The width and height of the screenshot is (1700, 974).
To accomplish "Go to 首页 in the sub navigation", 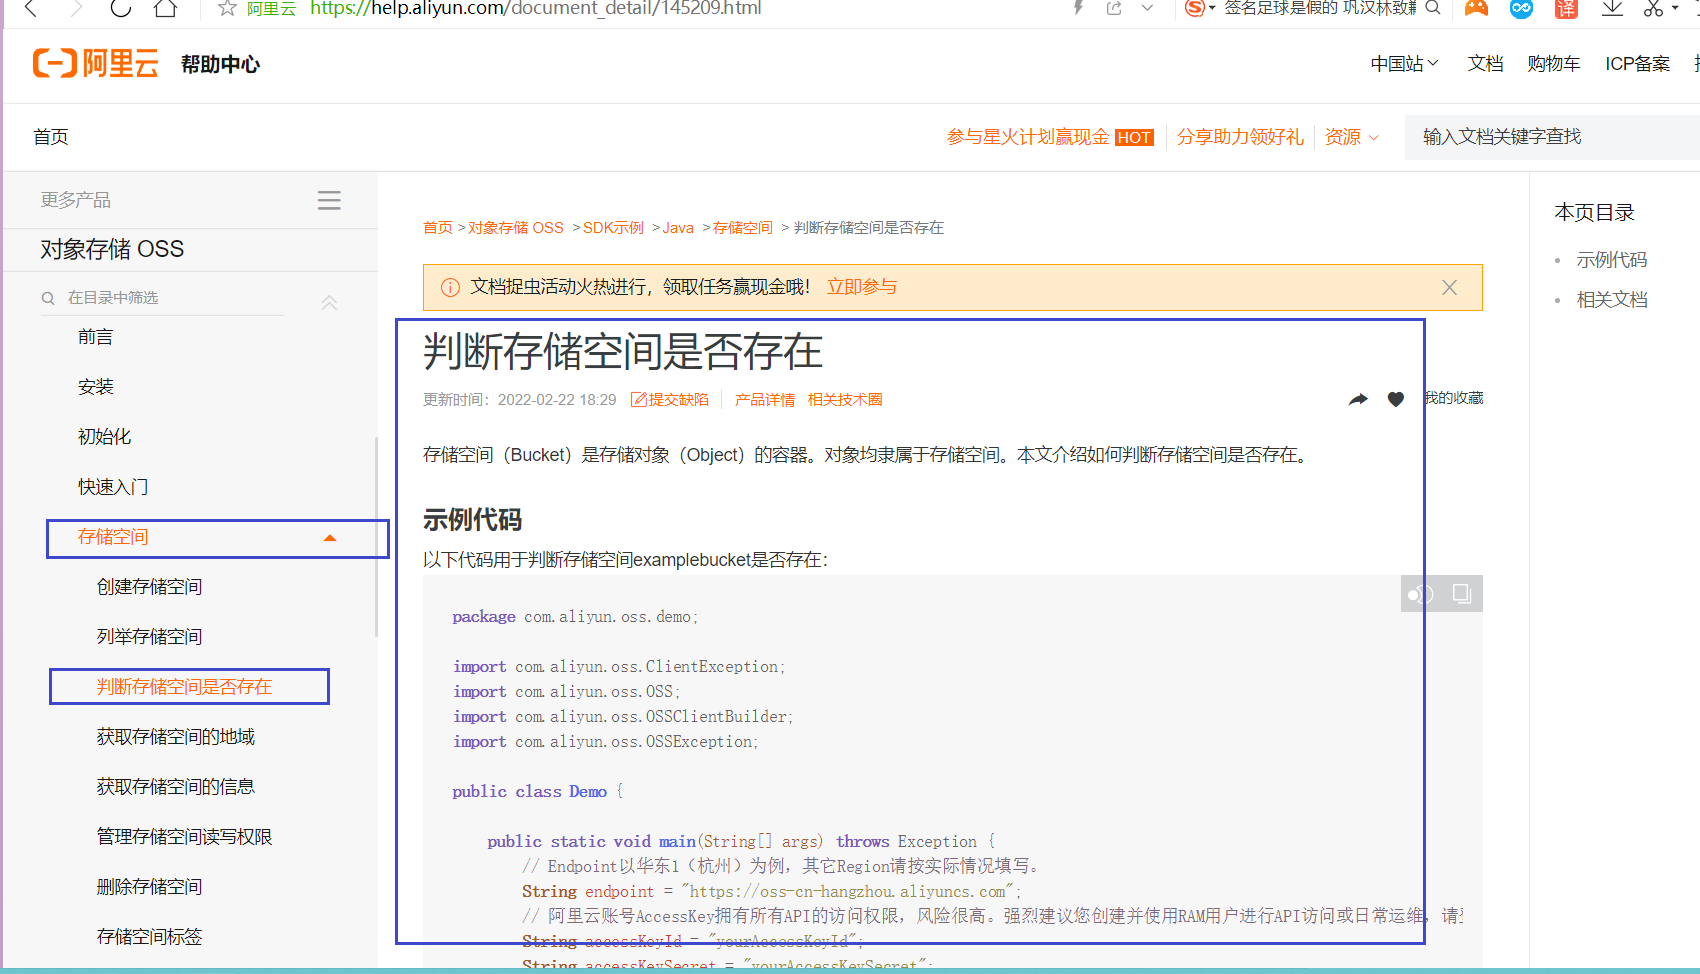I will [51, 137].
